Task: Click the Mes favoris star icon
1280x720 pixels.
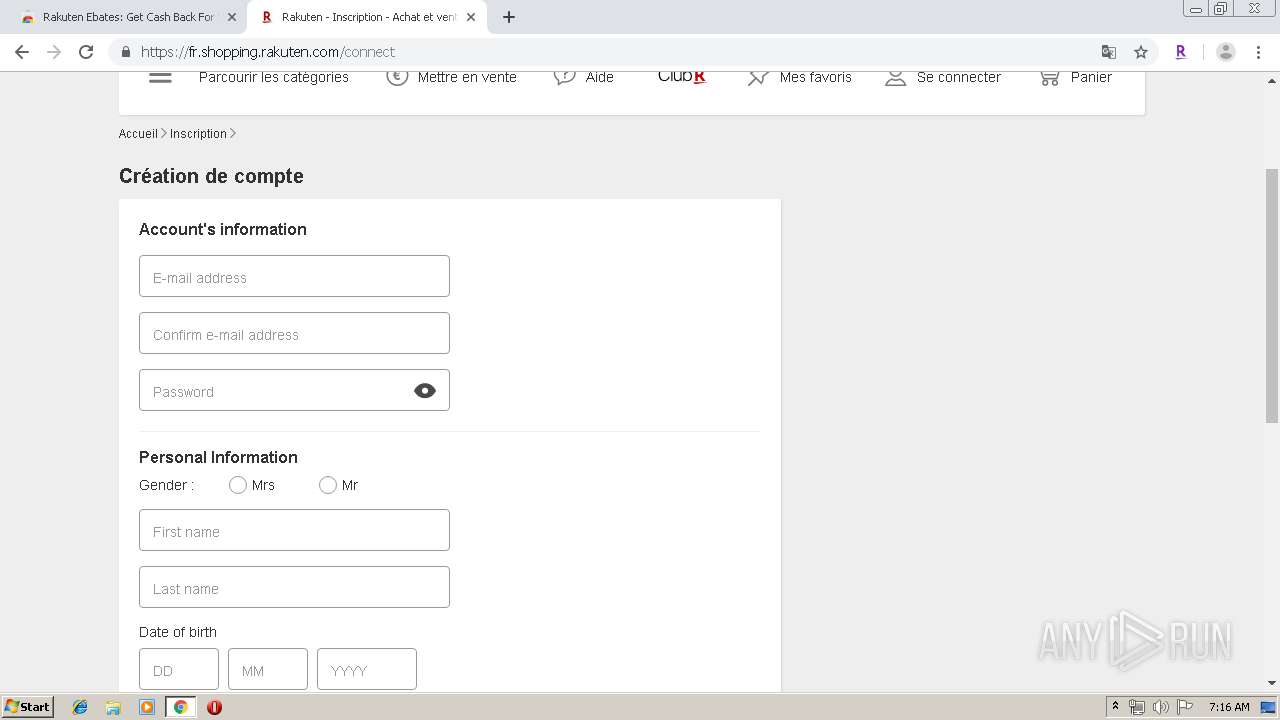Action: 759,77
